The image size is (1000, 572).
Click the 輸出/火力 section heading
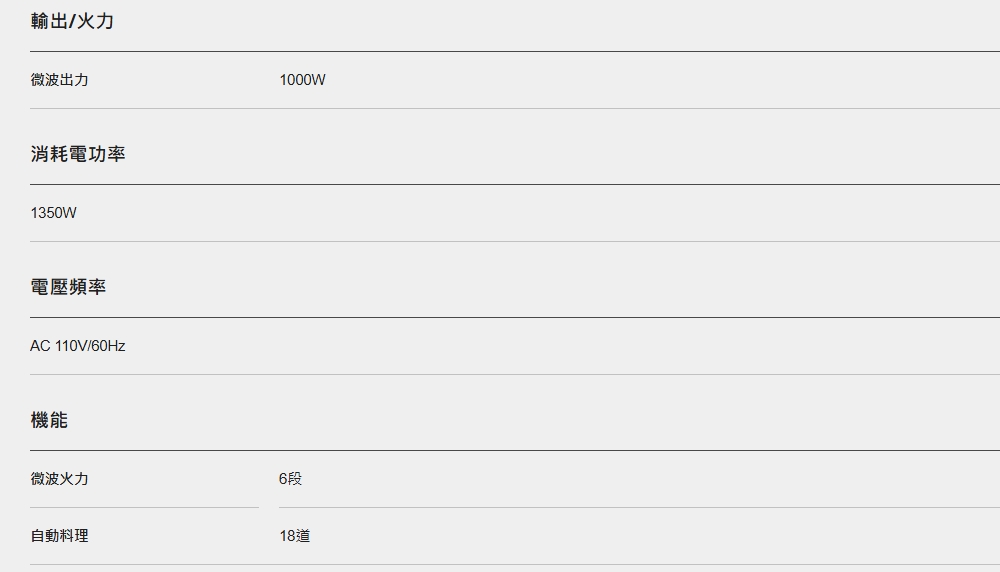pyautogui.click(x=72, y=21)
